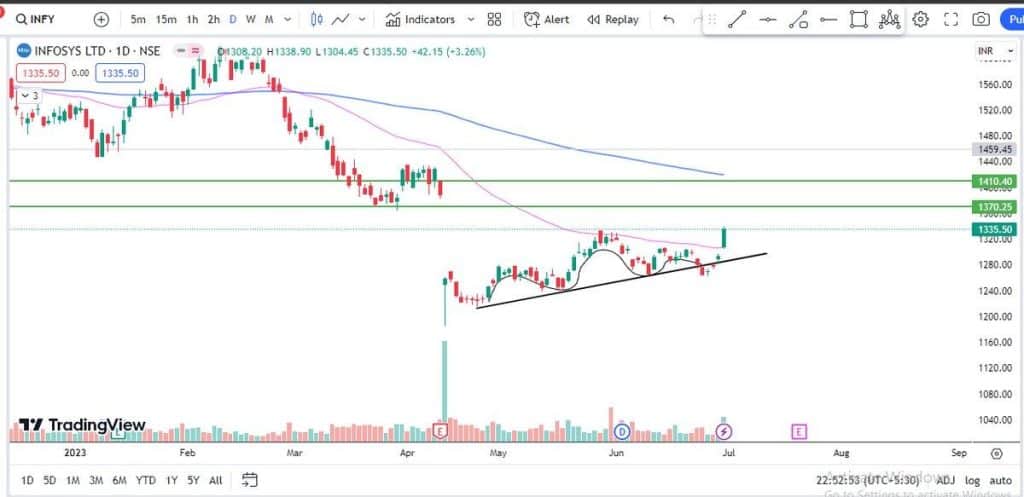The height and width of the screenshot is (497, 1024).
Task: Open time axis settings gear icon
Action: (x=996, y=453)
